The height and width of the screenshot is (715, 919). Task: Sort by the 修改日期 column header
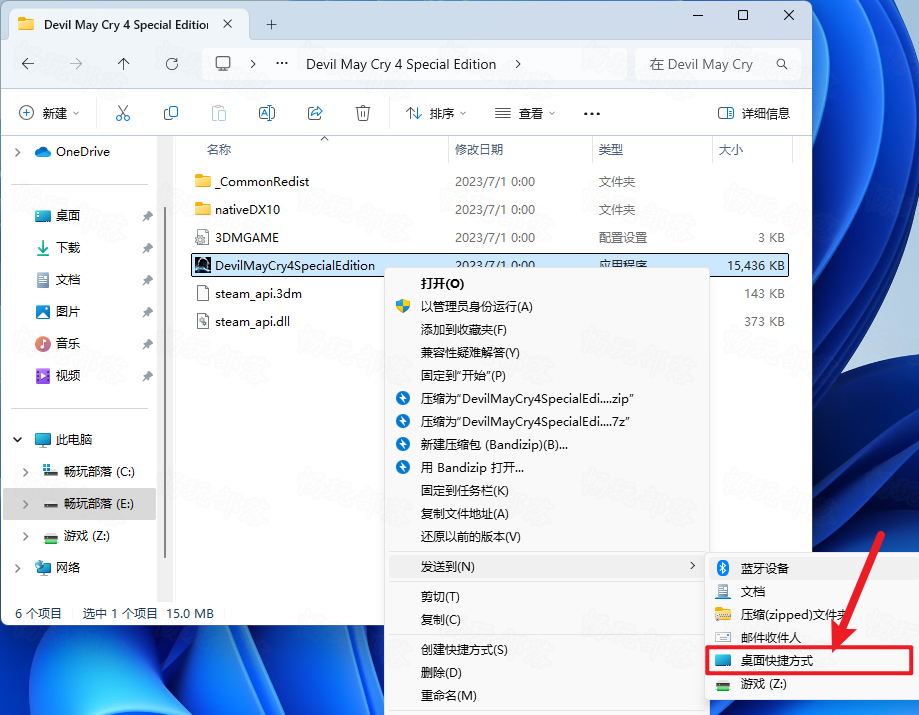pos(479,150)
